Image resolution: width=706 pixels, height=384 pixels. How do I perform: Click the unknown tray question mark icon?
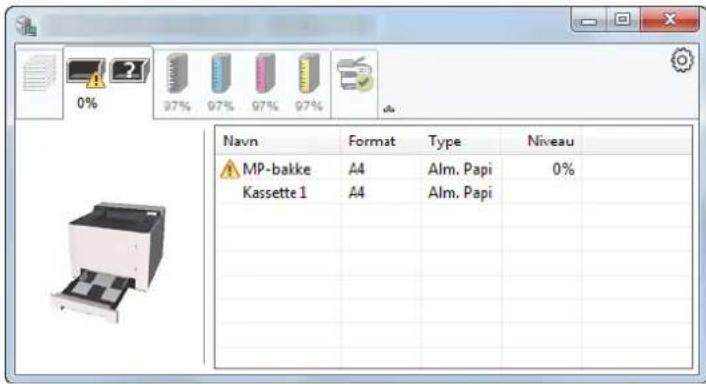(130, 71)
